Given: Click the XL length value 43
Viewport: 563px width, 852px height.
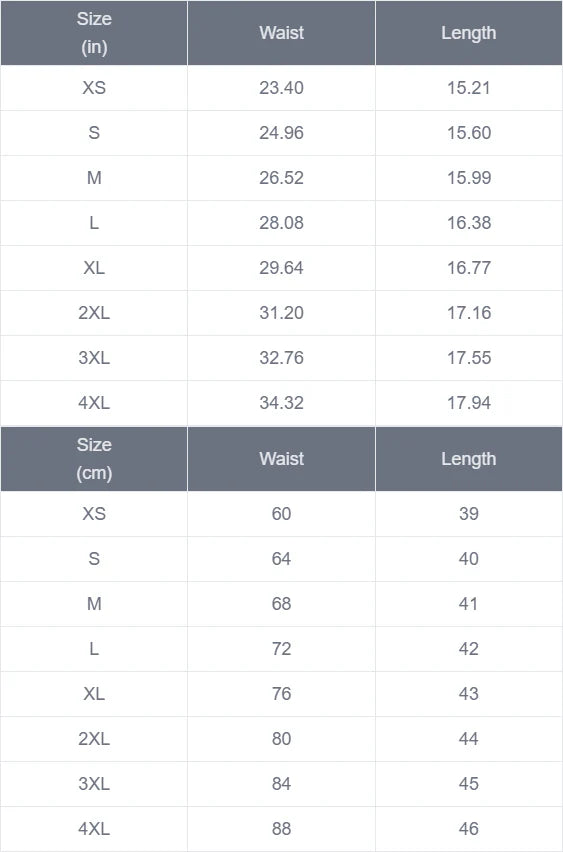Looking at the screenshot, I should coord(468,694).
